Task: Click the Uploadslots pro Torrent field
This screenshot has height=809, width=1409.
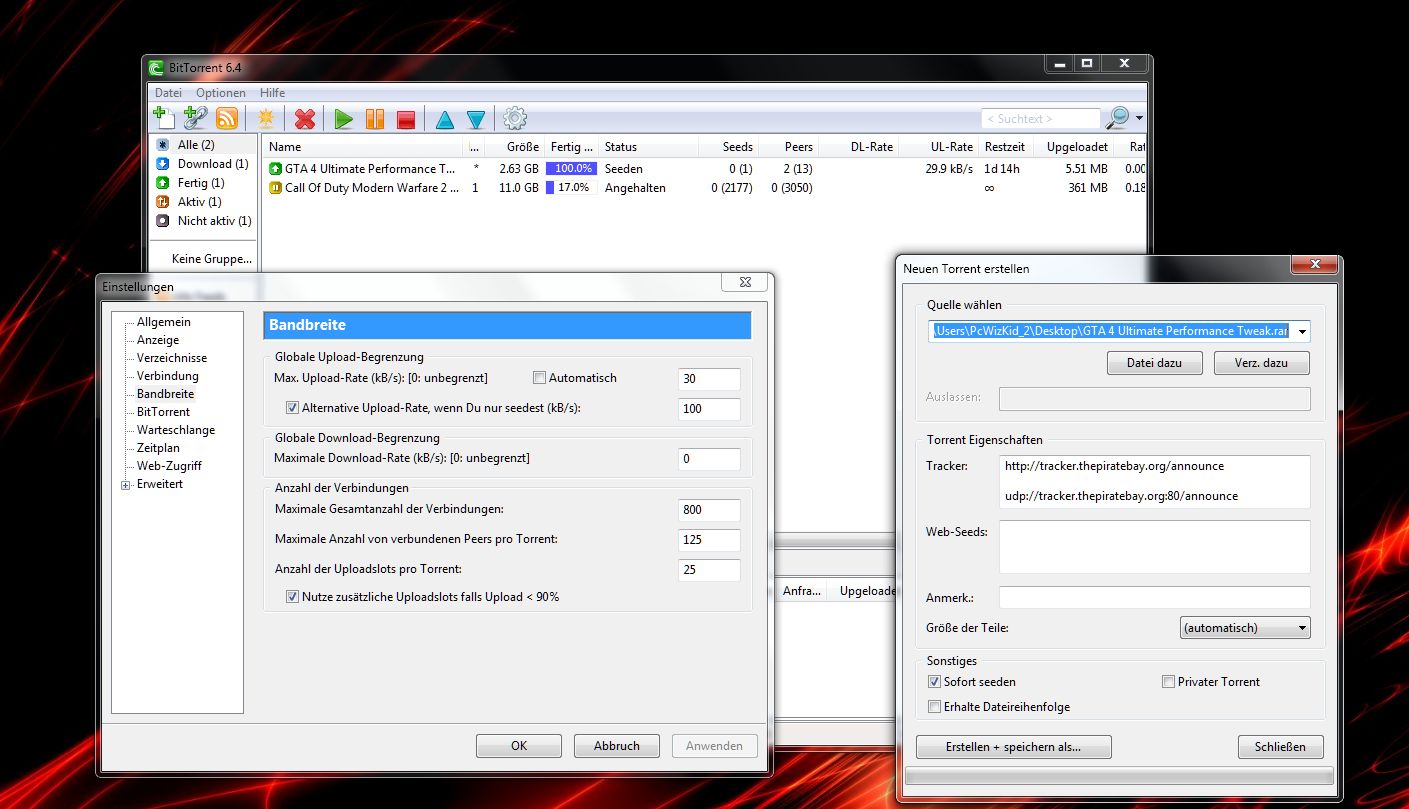Action: (x=709, y=570)
